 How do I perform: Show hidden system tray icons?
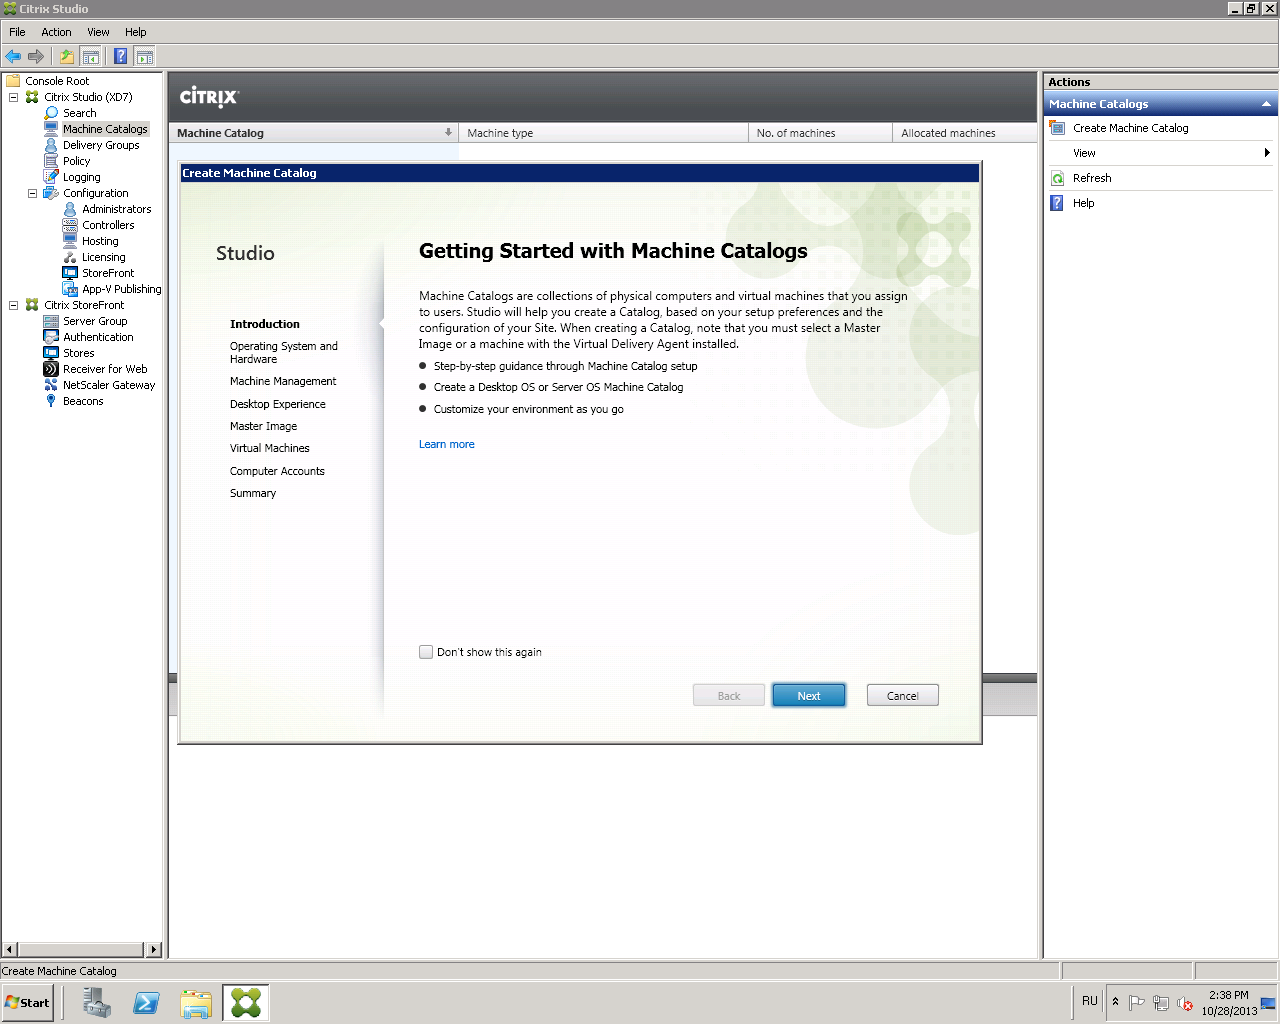click(x=1115, y=1002)
